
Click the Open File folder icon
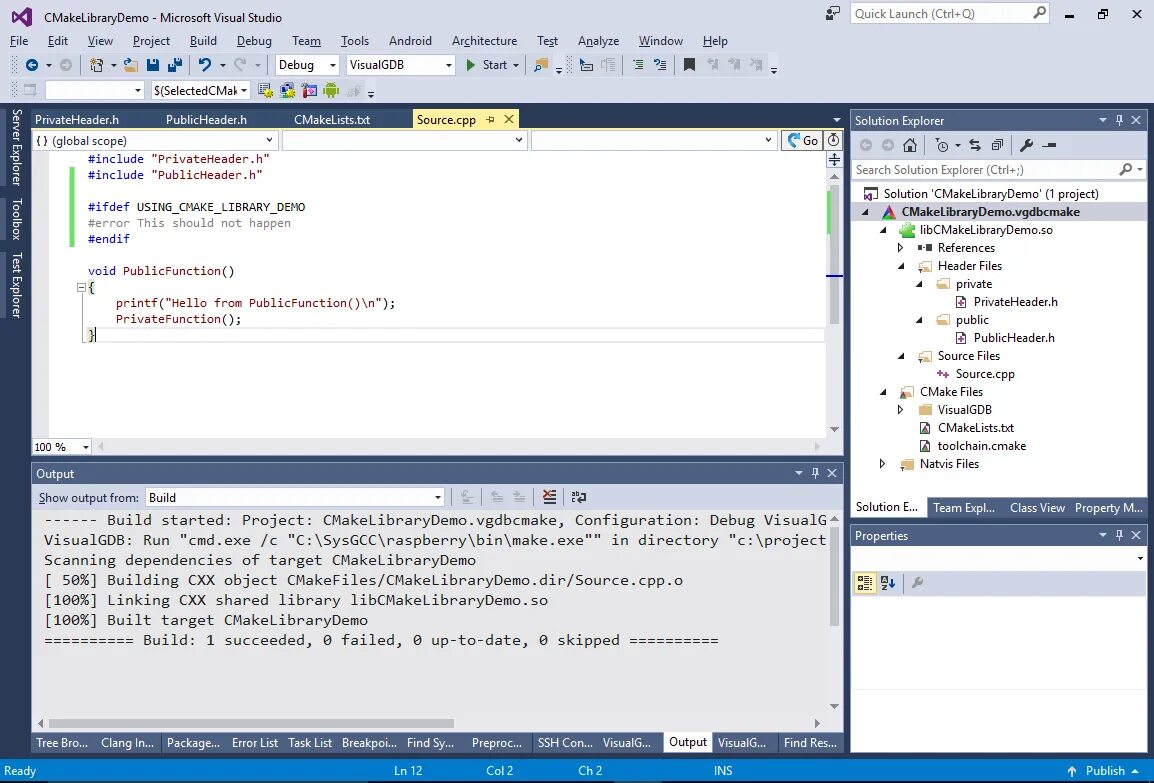[130, 65]
